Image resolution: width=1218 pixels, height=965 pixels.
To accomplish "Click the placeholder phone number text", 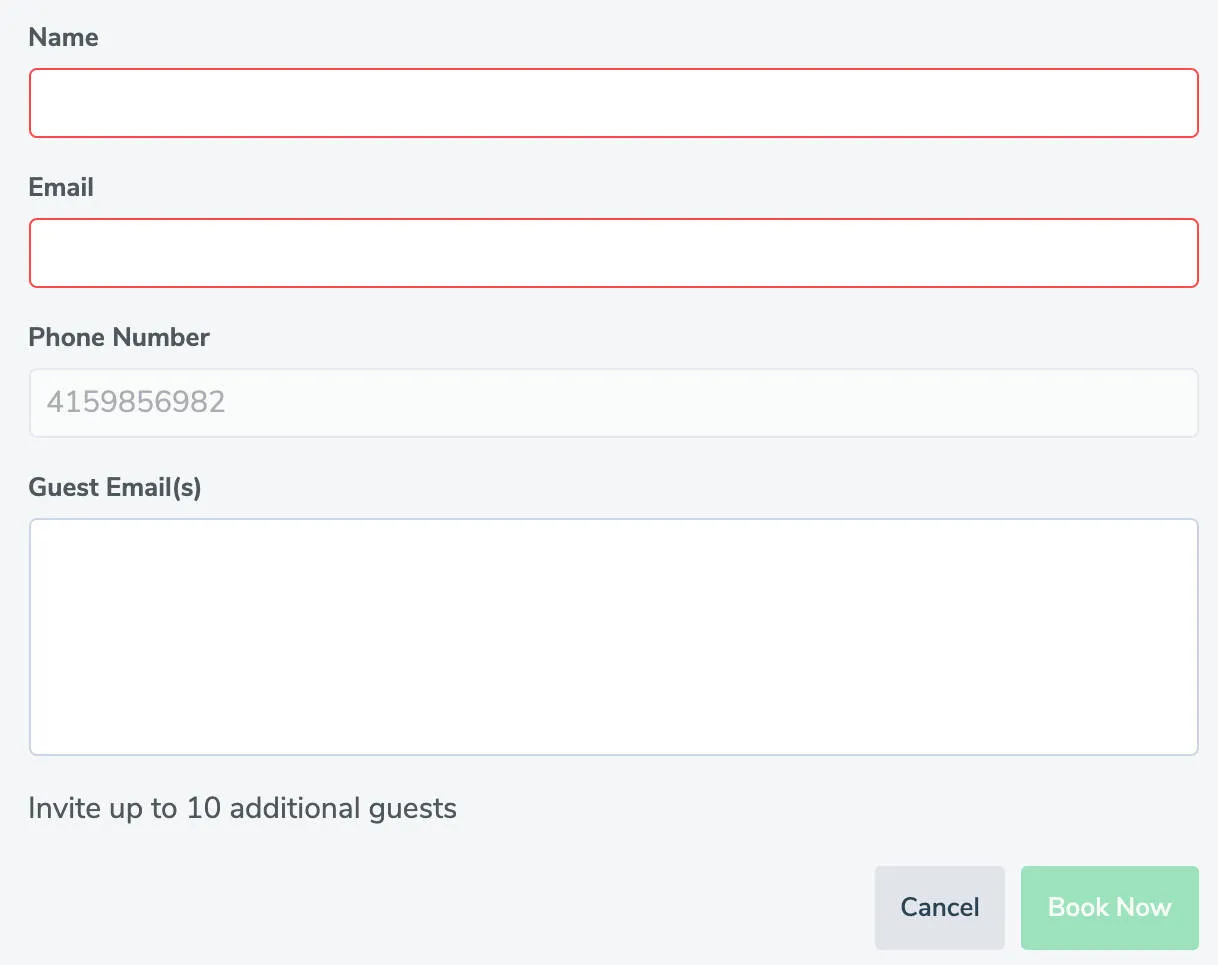I will pos(136,402).
